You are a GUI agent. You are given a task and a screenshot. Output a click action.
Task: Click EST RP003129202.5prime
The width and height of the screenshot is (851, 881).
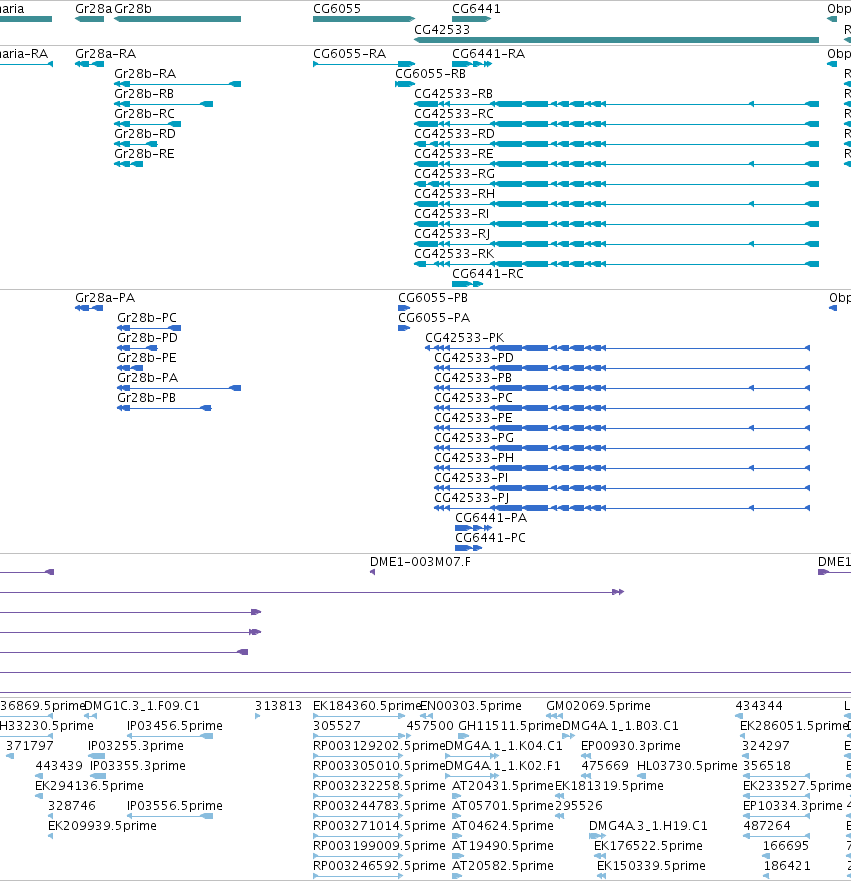coord(357,756)
